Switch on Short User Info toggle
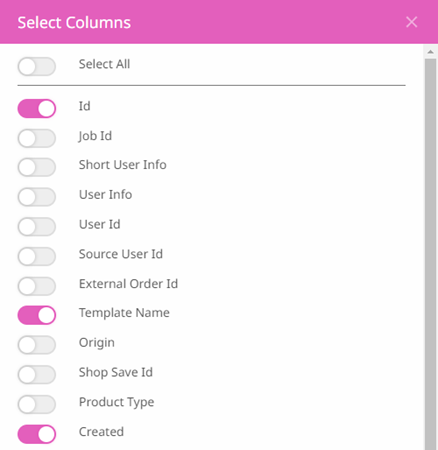438x450 pixels. coord(37,167)
